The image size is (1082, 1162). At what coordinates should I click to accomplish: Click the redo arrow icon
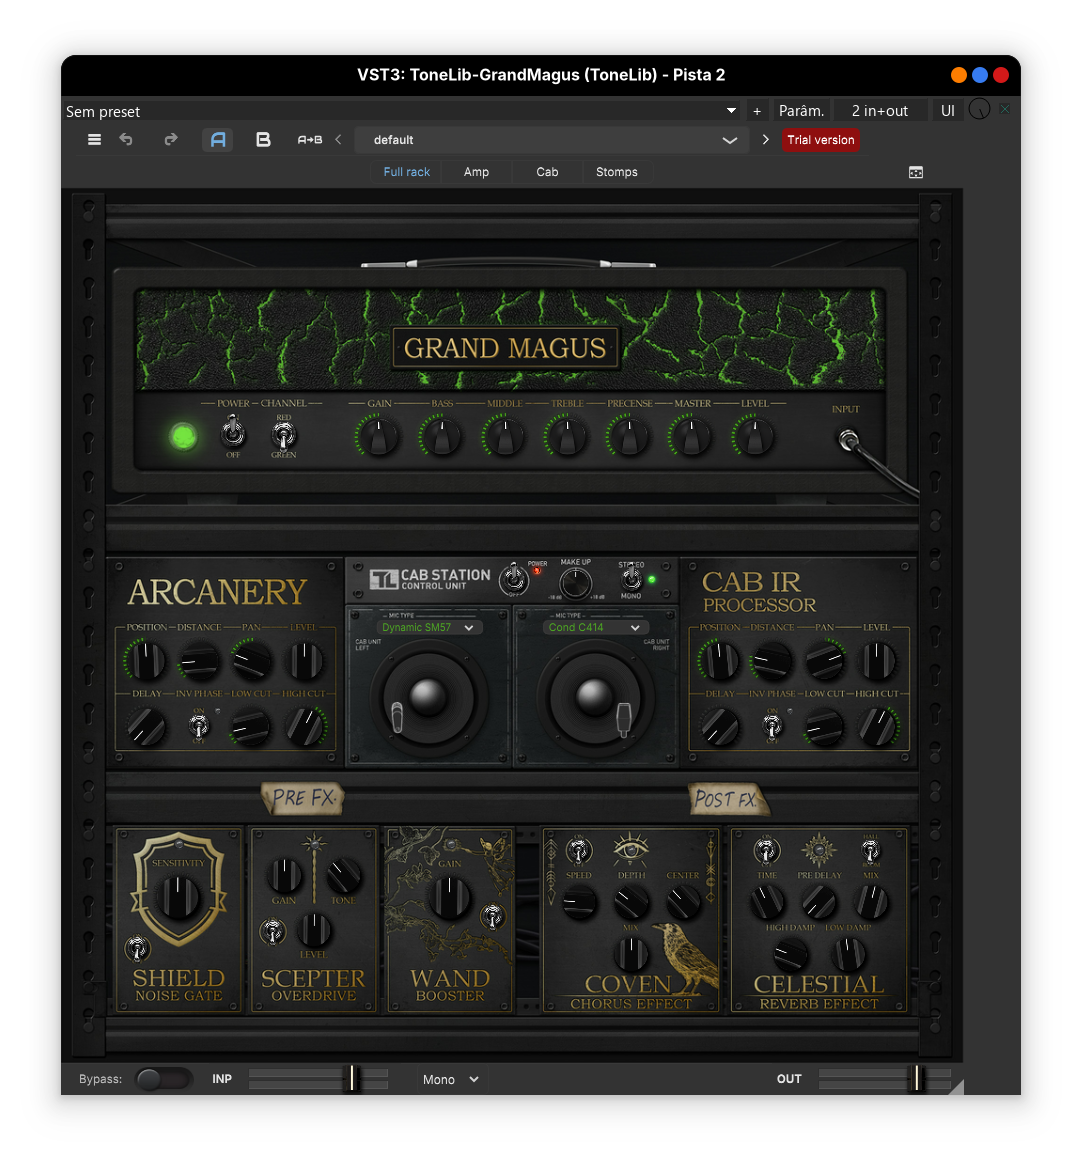pyautogui.click(x=171, y=140)
